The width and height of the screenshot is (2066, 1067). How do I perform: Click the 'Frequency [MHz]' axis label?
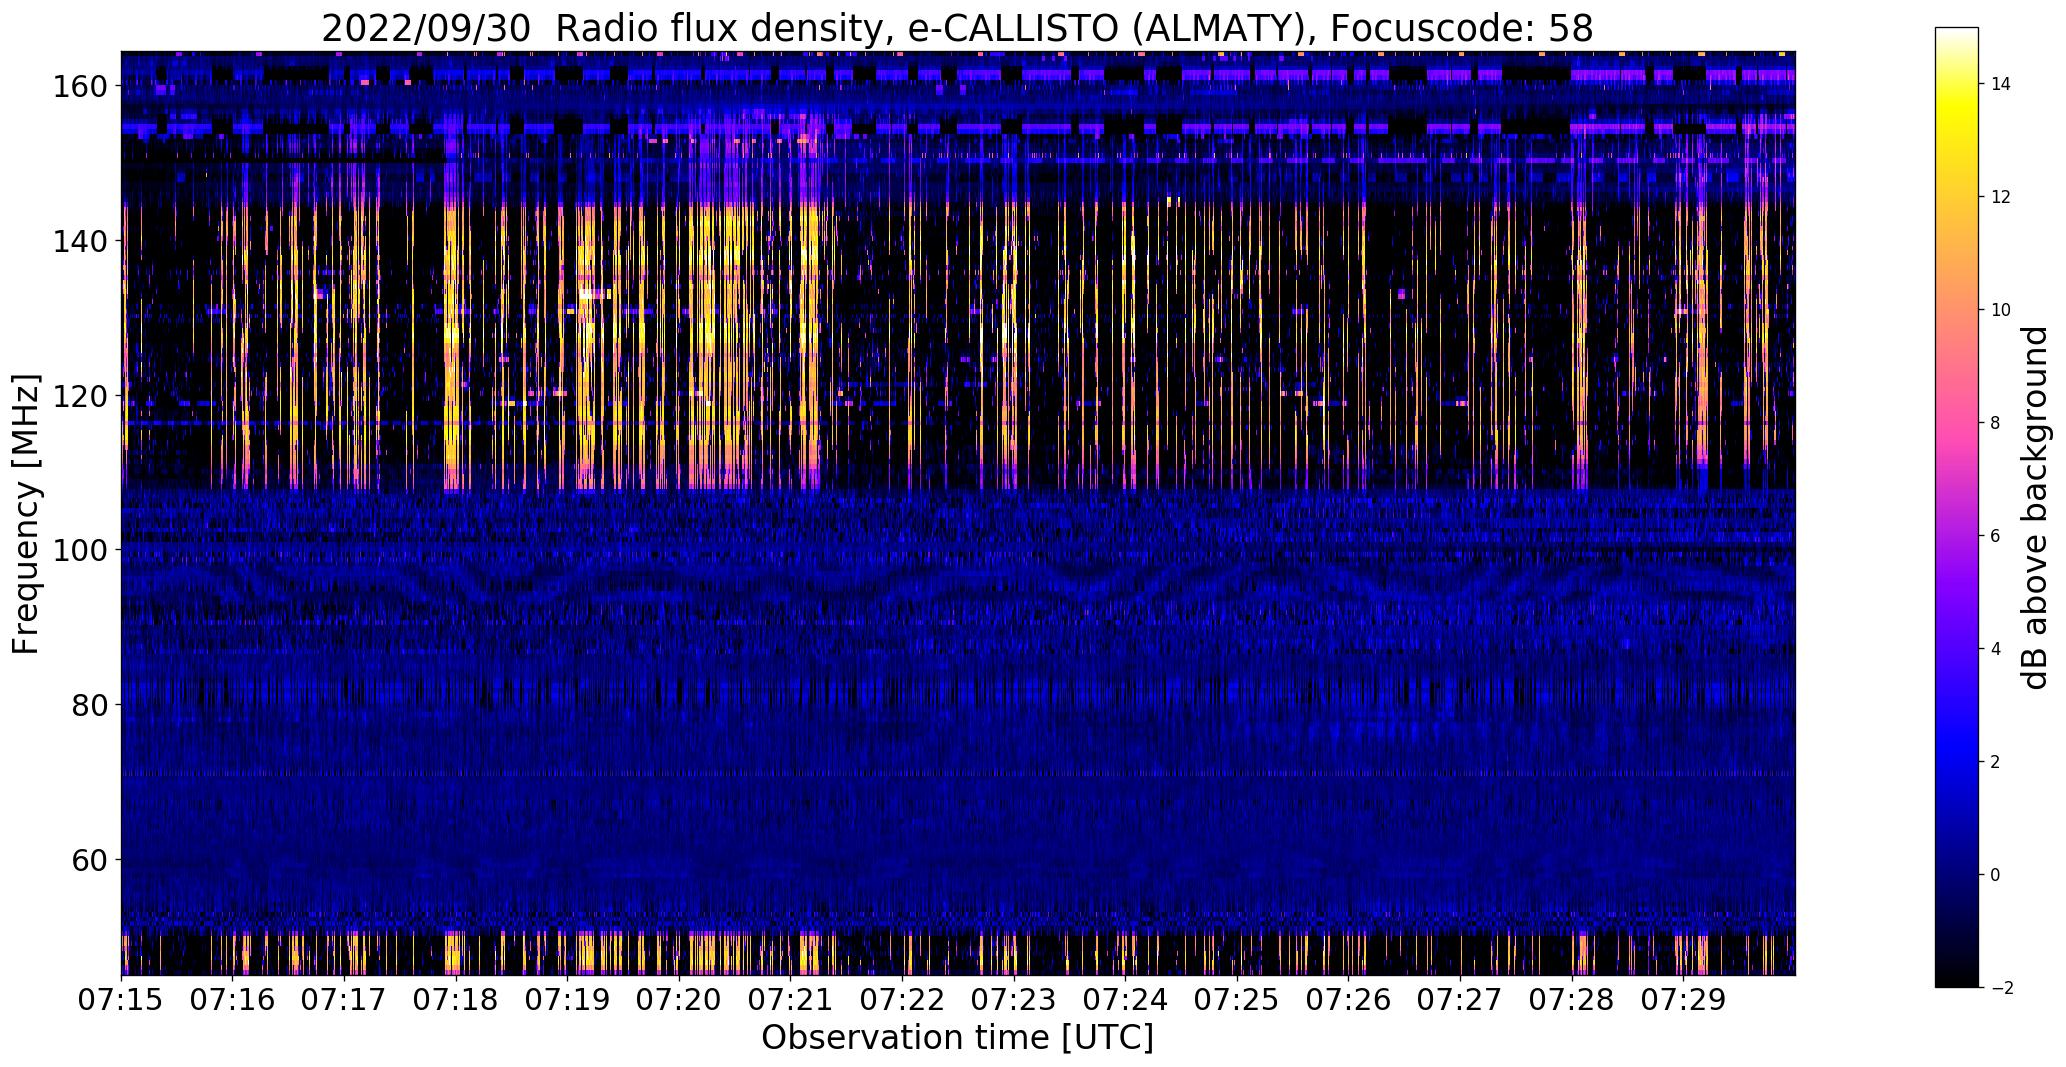[27, 514]
